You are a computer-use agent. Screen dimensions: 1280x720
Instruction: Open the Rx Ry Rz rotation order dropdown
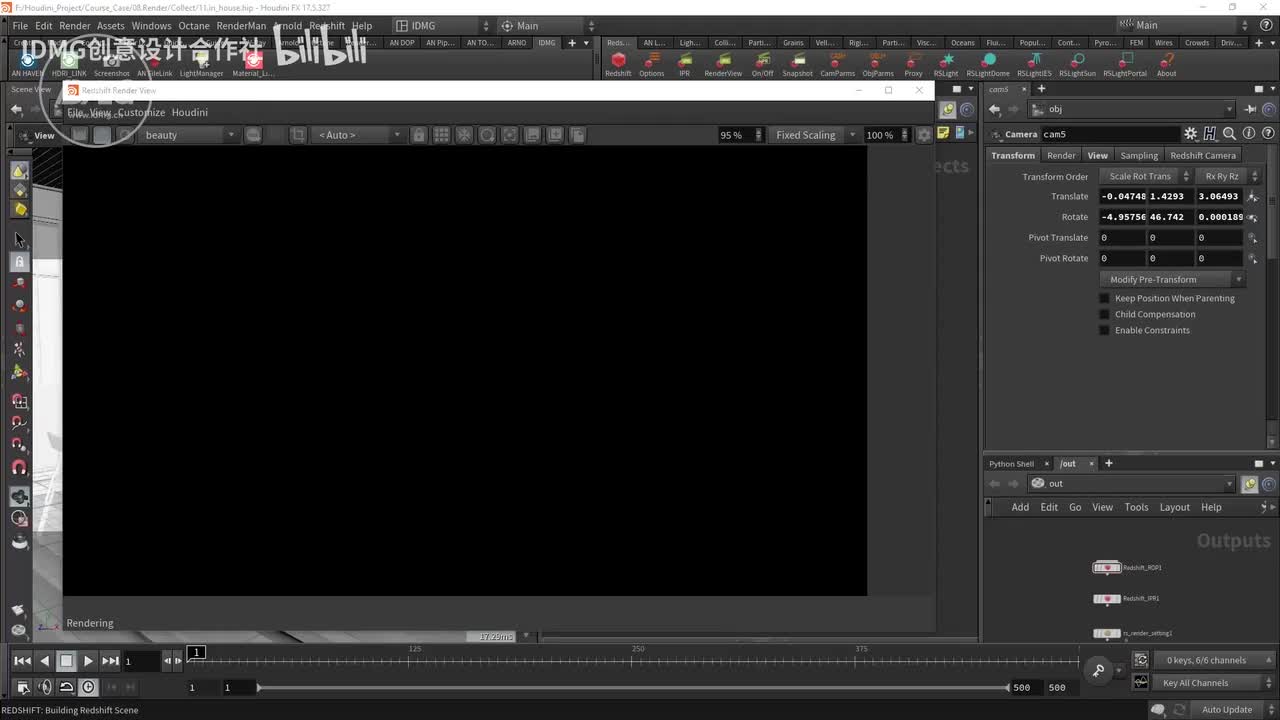pos(1229,176)
